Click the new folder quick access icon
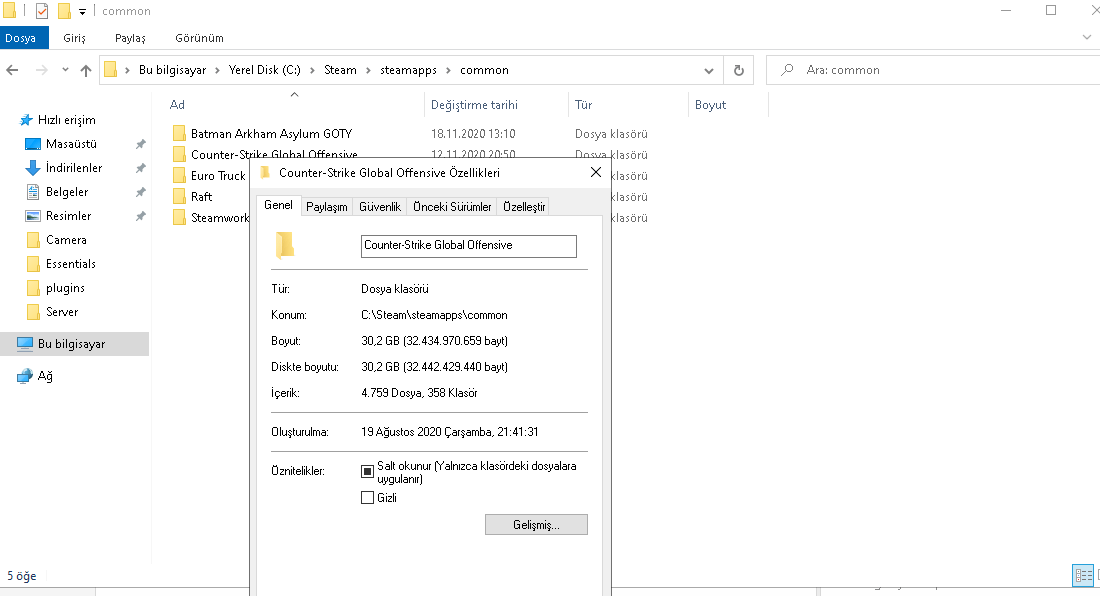This screenshot has width=1100, height=596. [x=64, y=11]
